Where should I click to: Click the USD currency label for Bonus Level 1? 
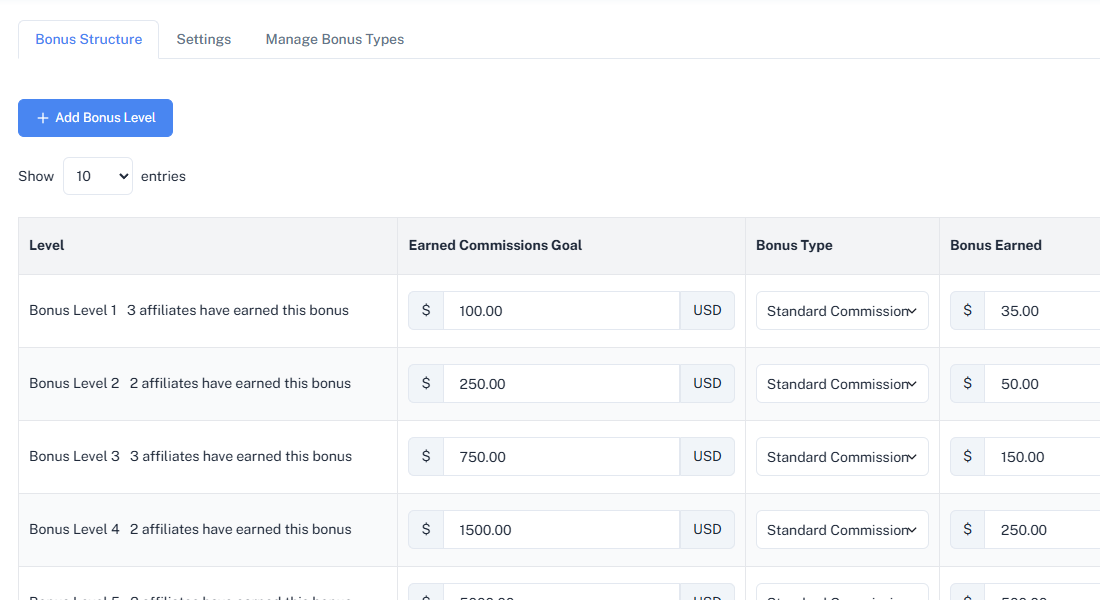click(x=707, y=310)
